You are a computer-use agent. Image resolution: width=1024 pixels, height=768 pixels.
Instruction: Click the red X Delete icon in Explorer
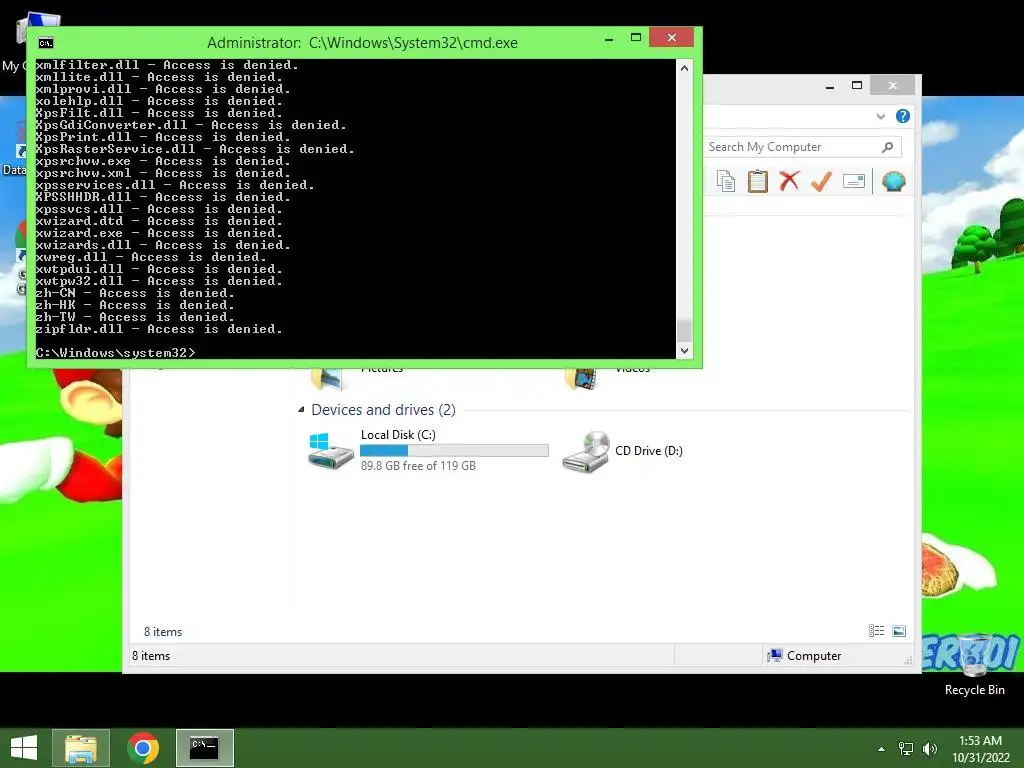[789, 180]
